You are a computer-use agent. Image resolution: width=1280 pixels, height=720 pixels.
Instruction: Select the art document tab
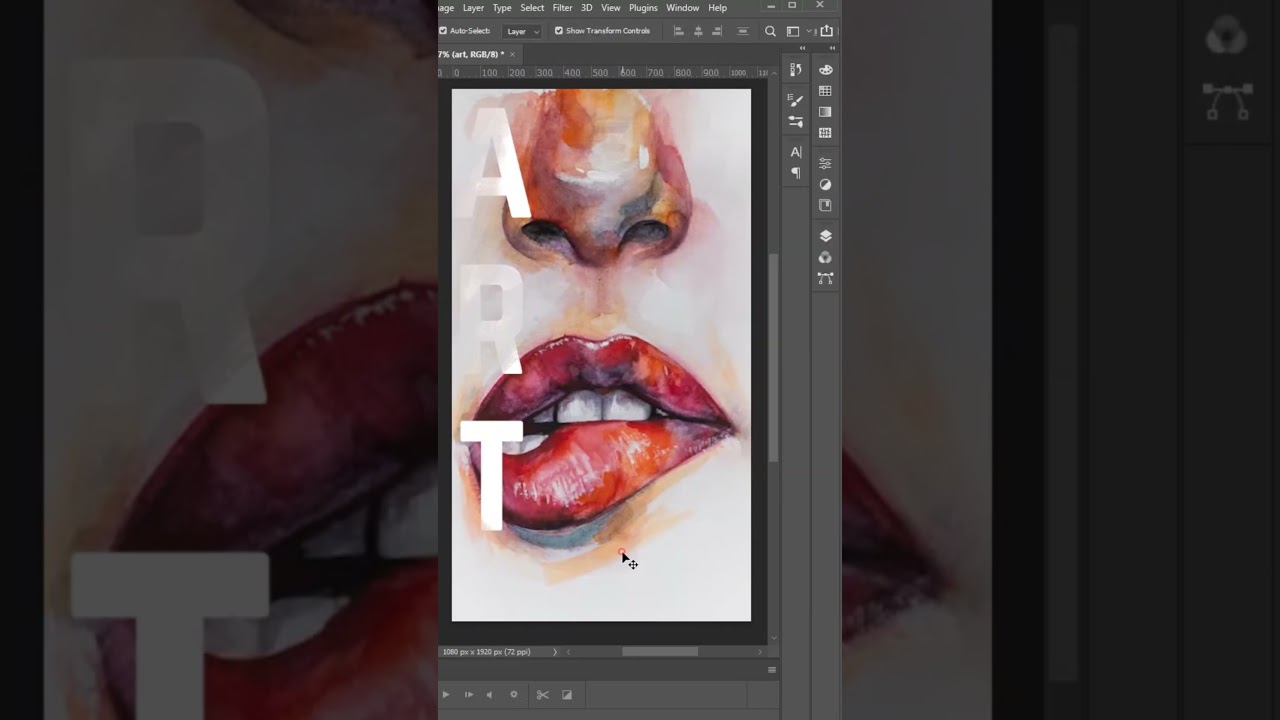point(472,54)
